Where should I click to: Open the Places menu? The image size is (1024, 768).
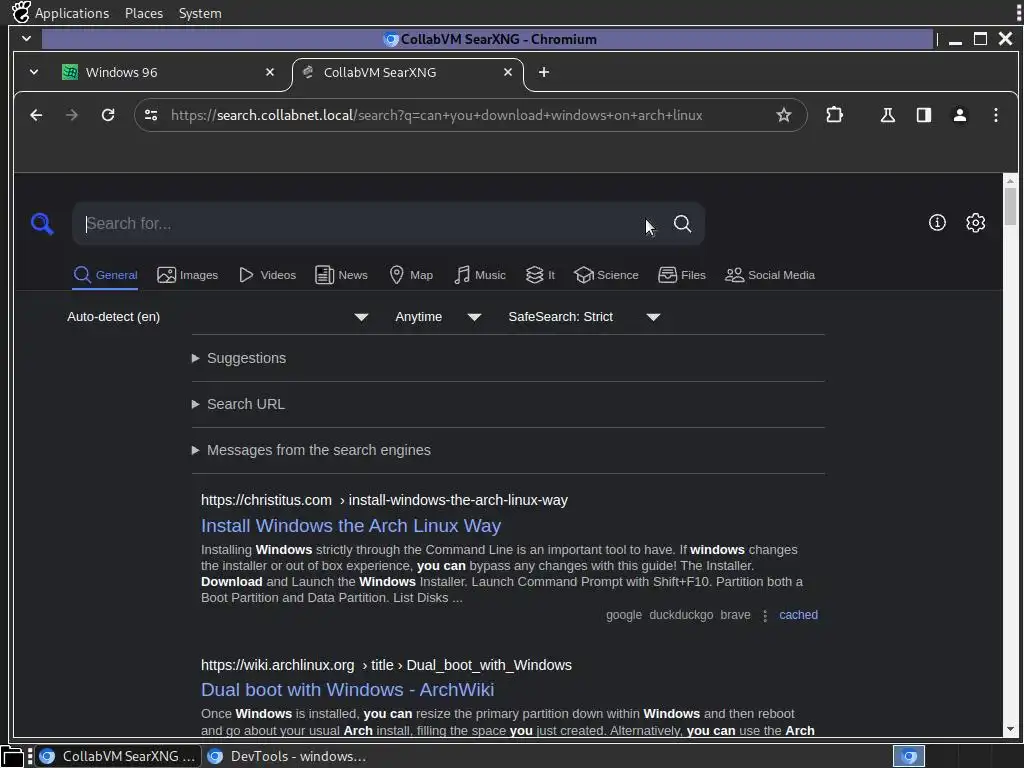click(x=144, y=13)
